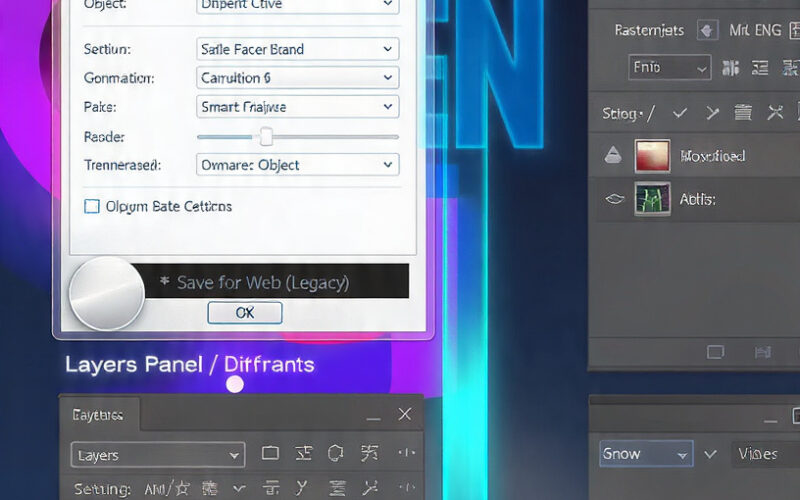Click the AM text in the Setting row
Image resolution: width=800 pixels, height=500 pixels.
(x=156, y=489)
